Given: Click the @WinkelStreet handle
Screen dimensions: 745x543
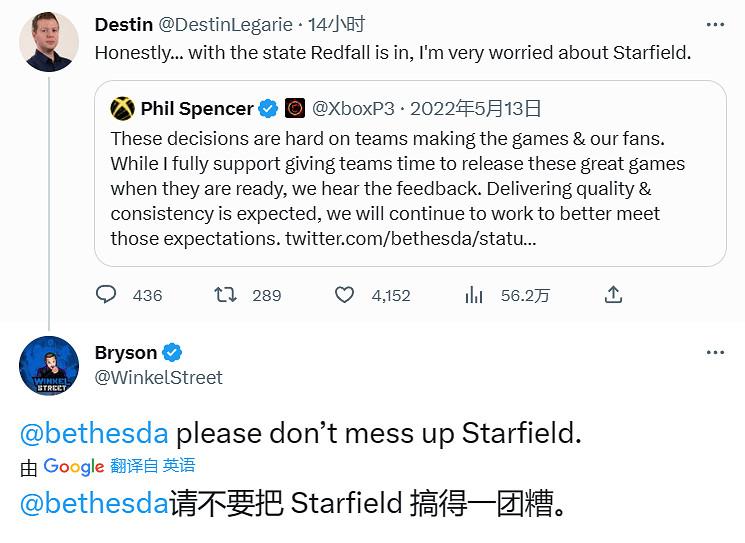Looking at the screenshot, I should (x=158, y=377).
